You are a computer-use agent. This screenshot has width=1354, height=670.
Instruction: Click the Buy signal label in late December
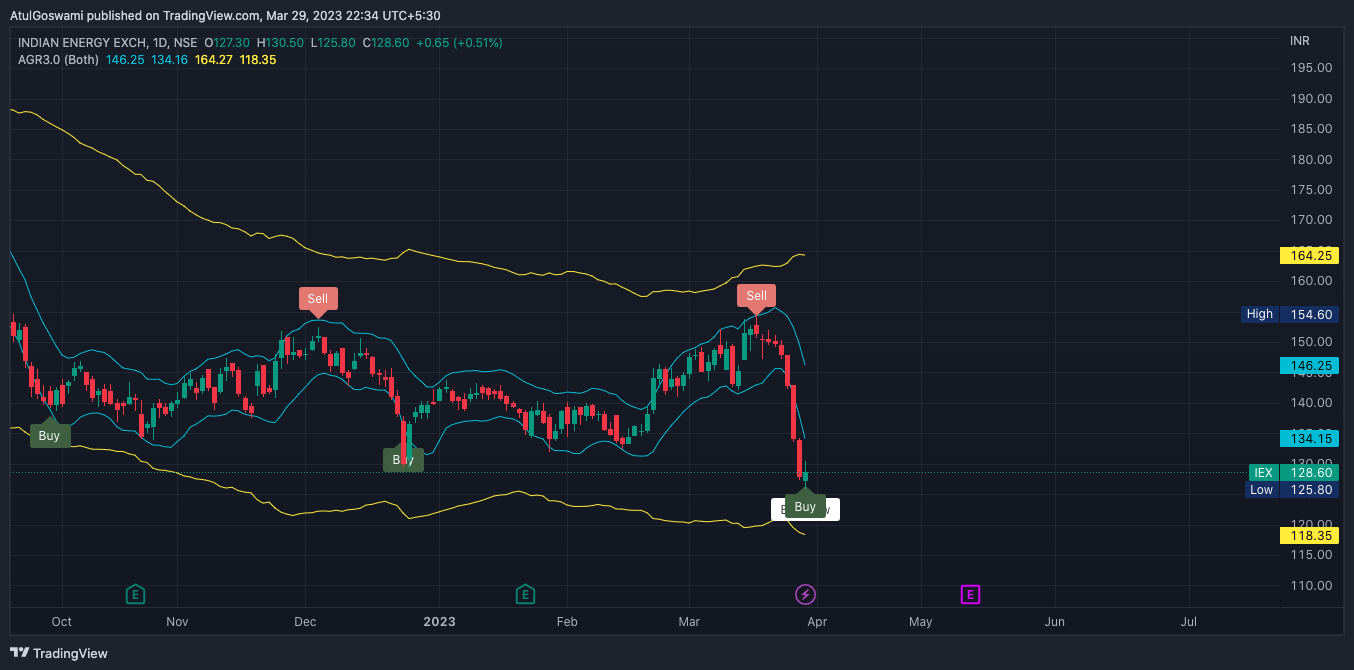(x=403, y=460)
